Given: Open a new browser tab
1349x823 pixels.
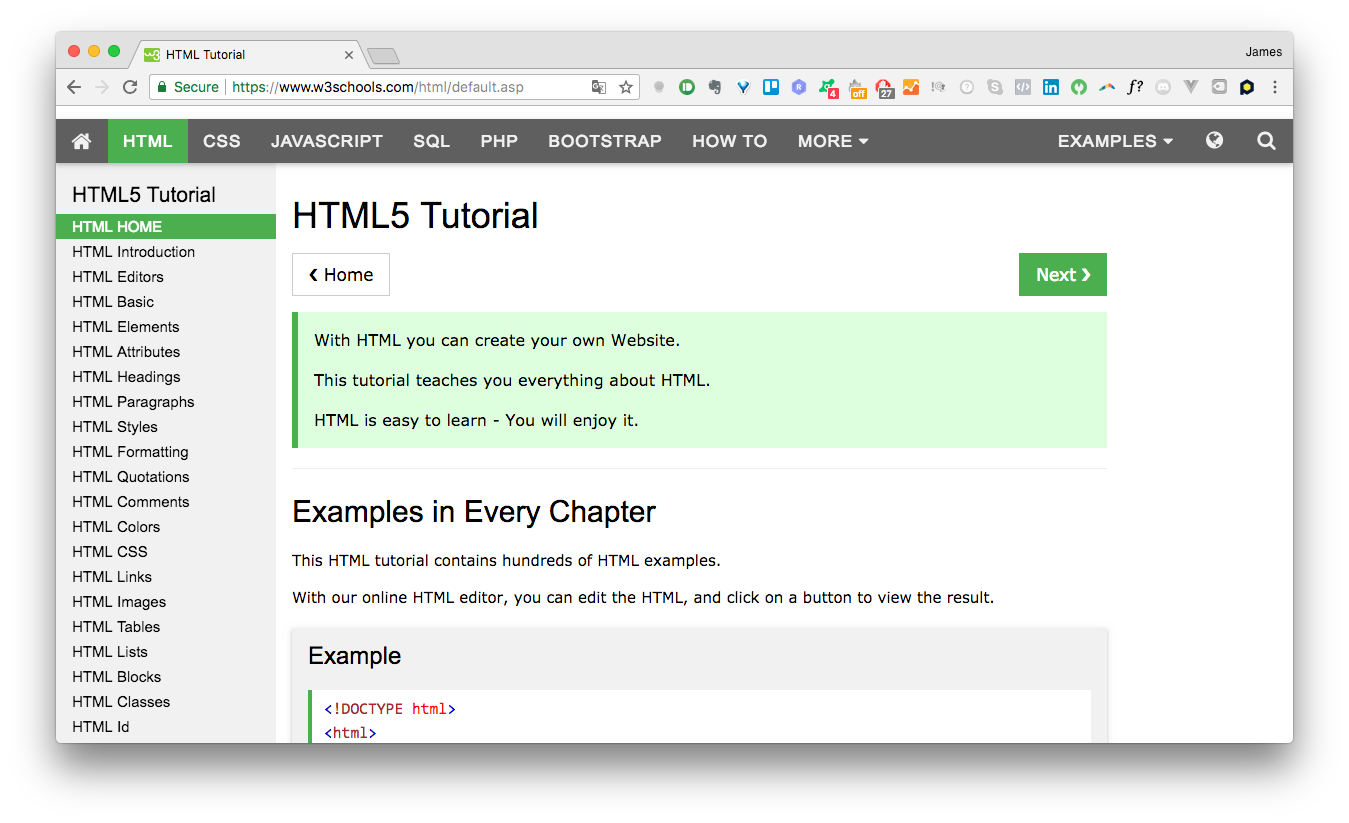Looking at the screenshot, I should tap(383, 55).
